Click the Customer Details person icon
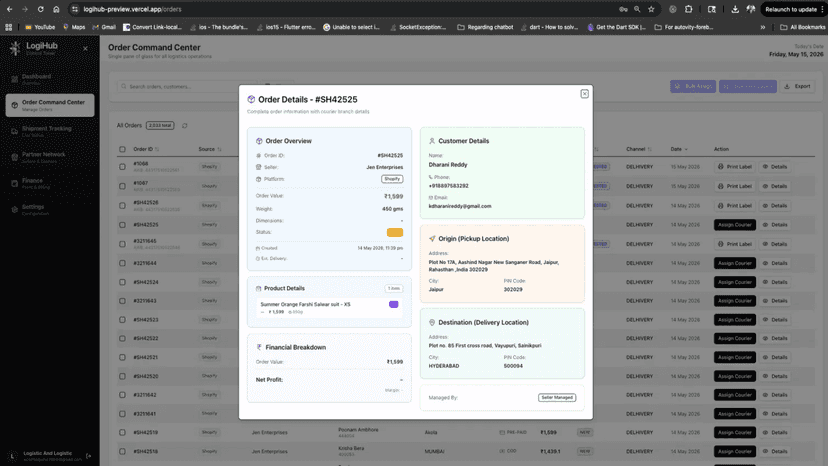 (432, 141)
